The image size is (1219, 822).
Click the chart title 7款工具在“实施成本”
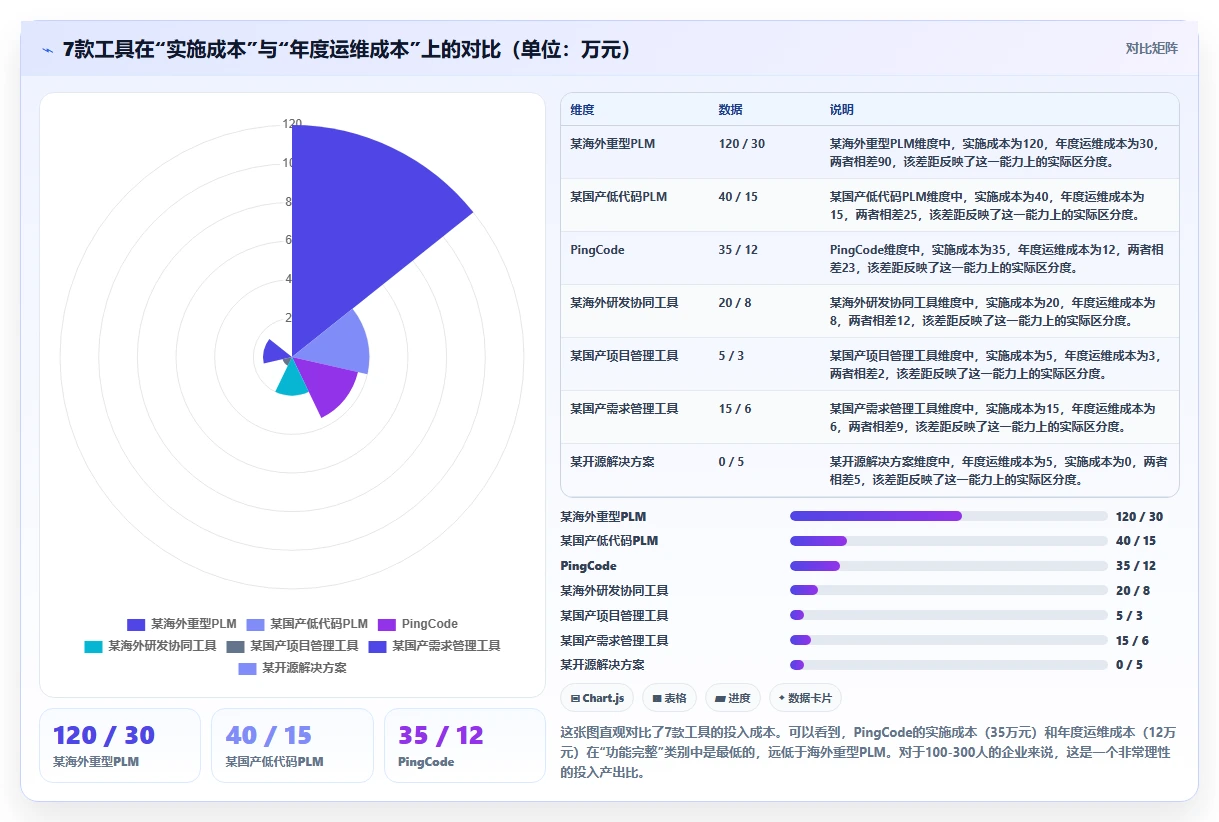(x=347, y=50)
